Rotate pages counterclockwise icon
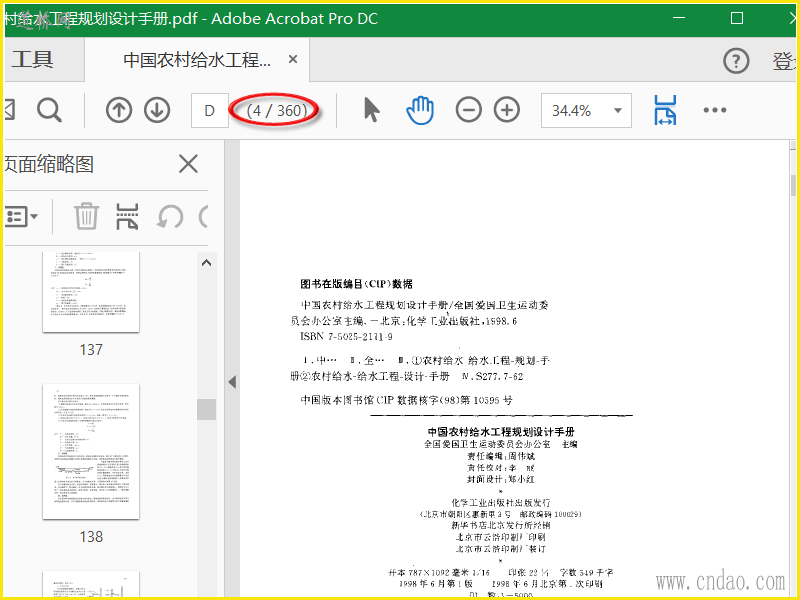800x600 pixels. pos(170,217)
